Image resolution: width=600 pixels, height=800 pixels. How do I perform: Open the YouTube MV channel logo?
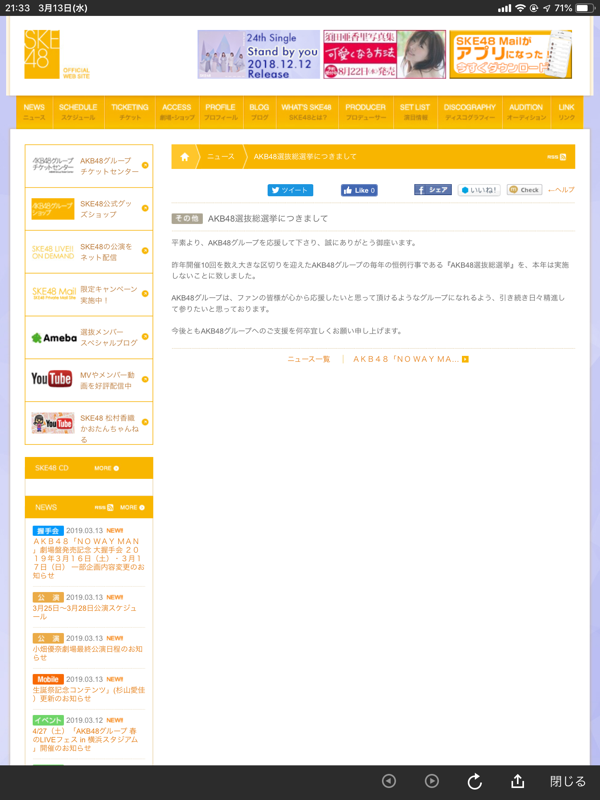[x=52, y=379]
